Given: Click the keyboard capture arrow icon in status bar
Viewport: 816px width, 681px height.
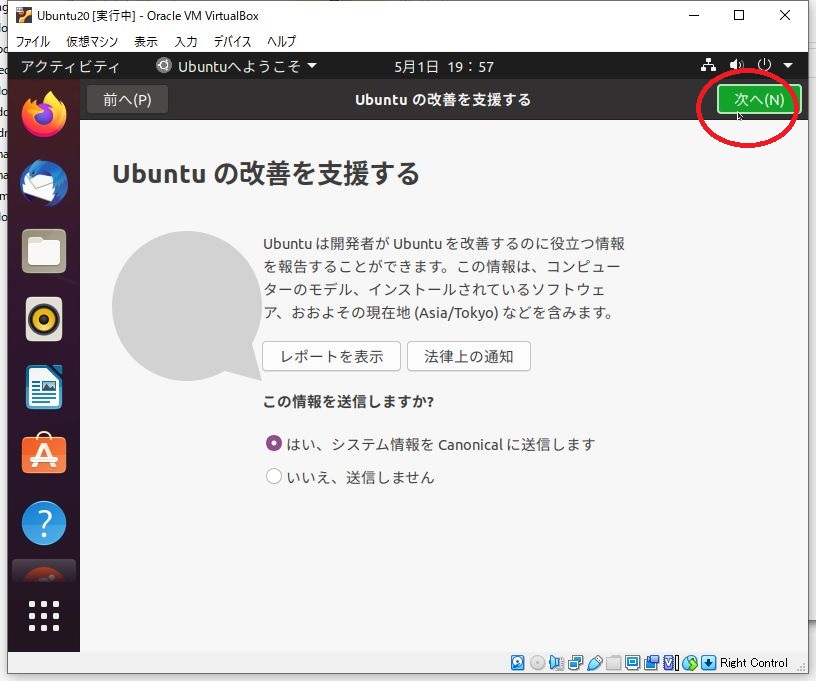Looking at the screenshot, I should point(708,662).
